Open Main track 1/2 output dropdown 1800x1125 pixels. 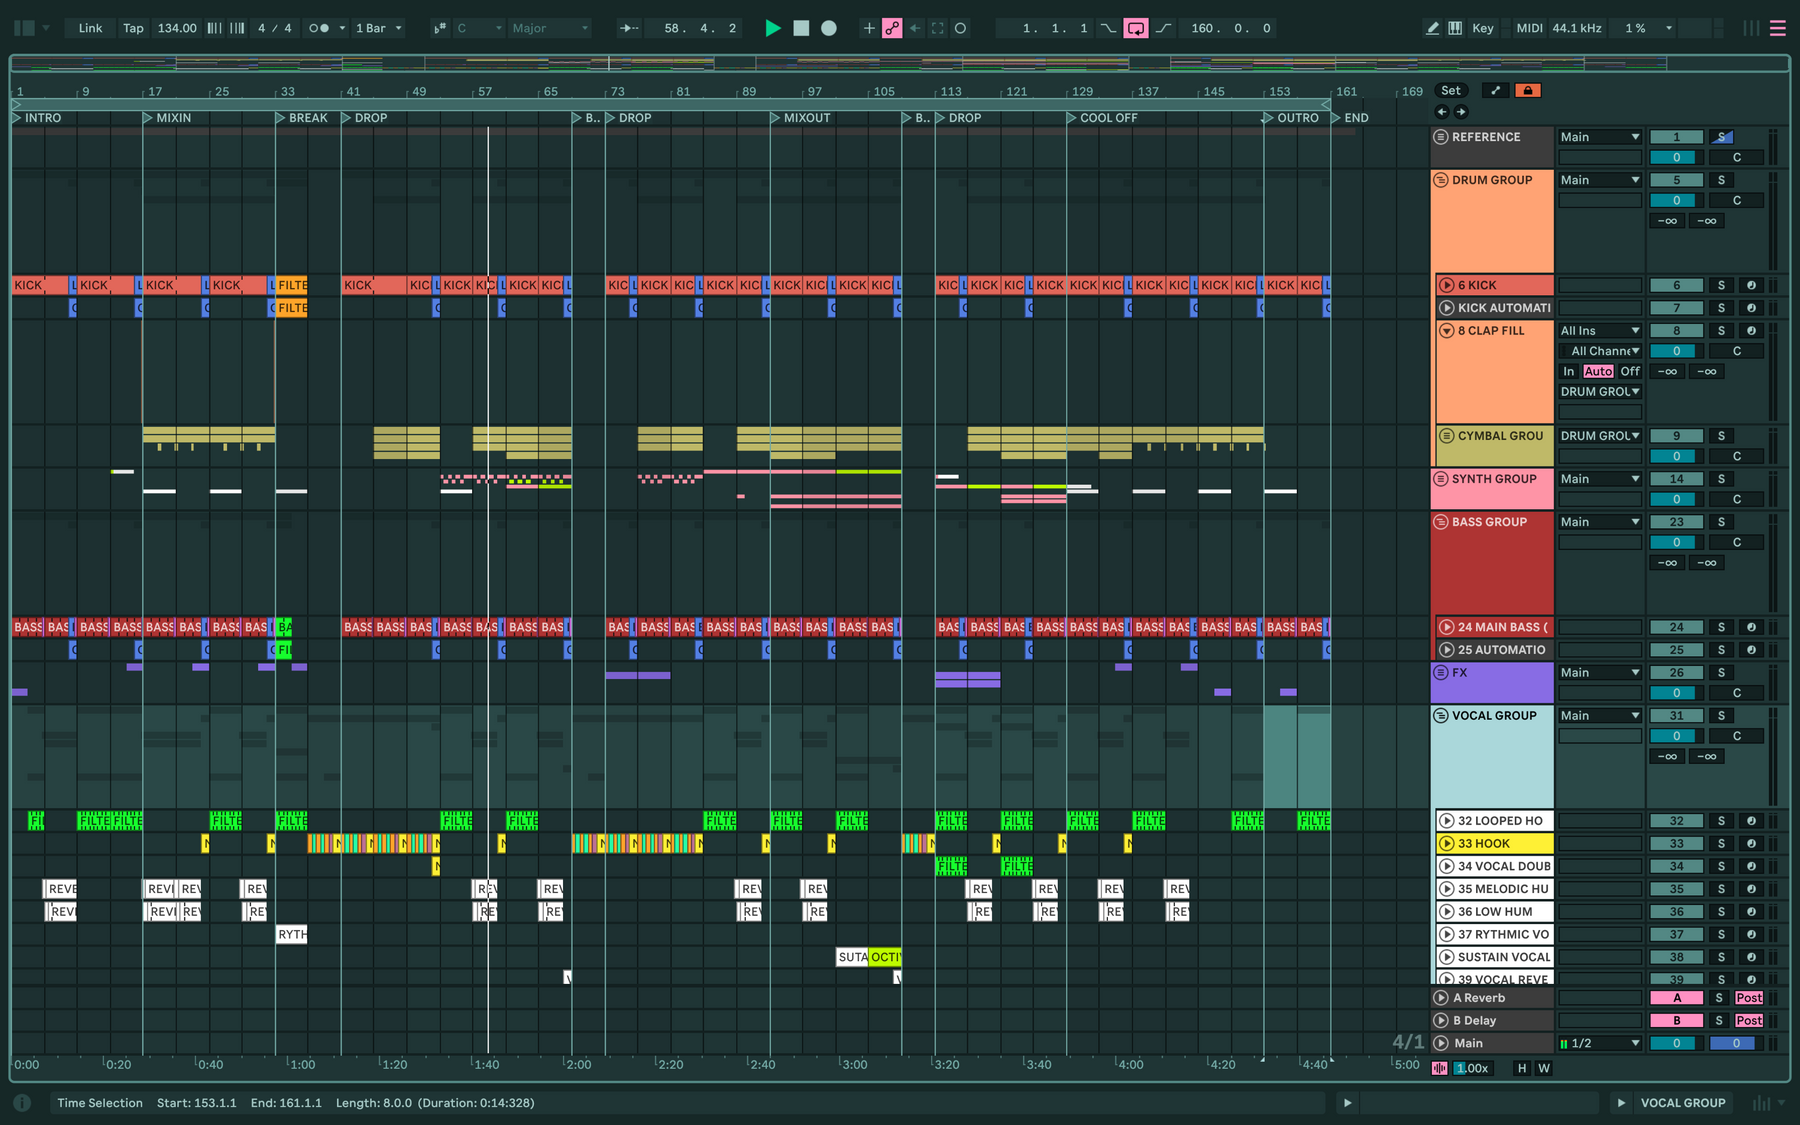point(1600,1043)
